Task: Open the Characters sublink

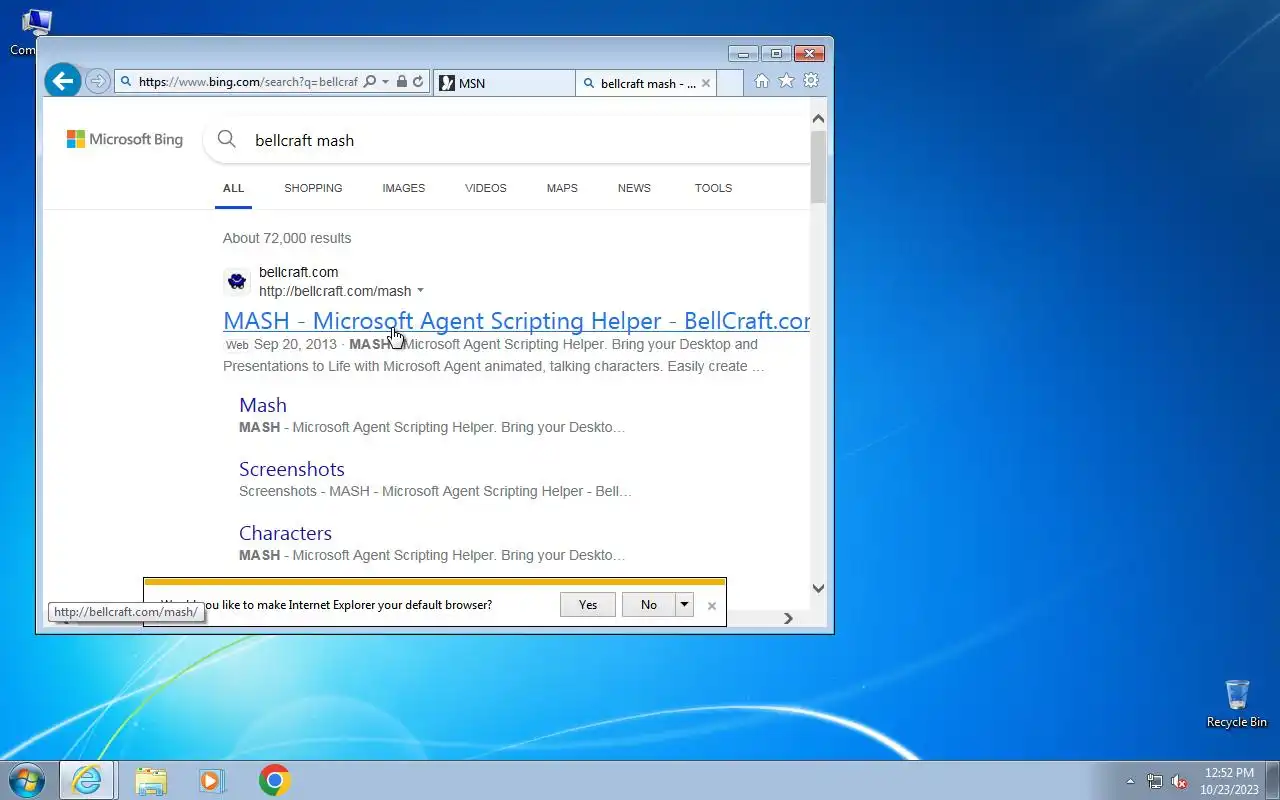Action: 285,533
